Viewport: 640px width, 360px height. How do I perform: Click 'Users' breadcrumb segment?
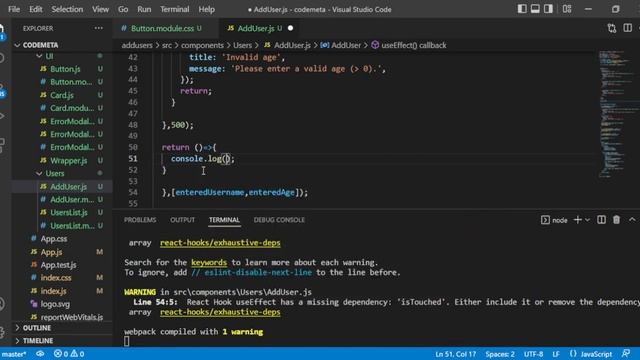click(x=242, y=45)
